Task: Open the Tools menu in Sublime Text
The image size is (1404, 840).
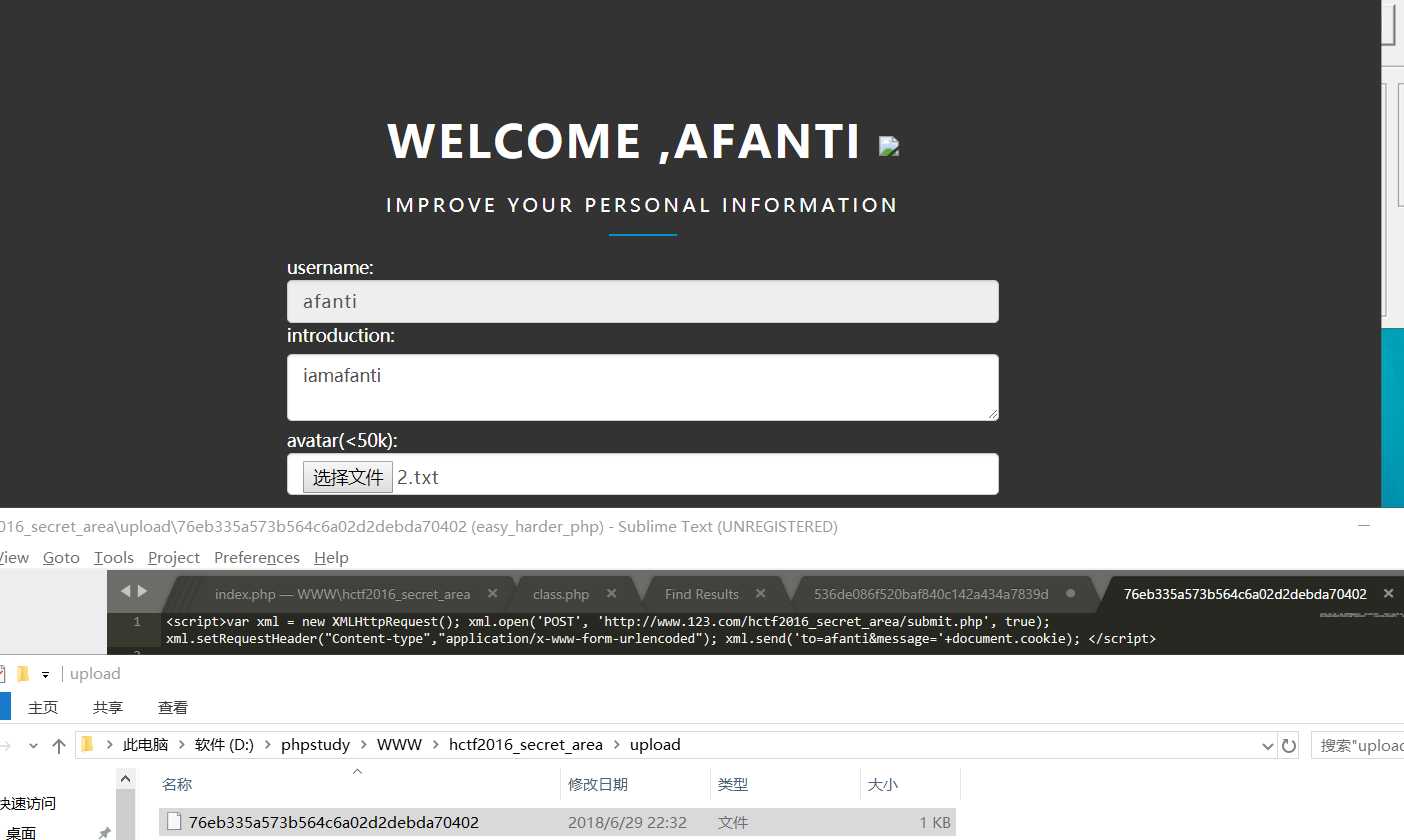Action: point(114,557)
